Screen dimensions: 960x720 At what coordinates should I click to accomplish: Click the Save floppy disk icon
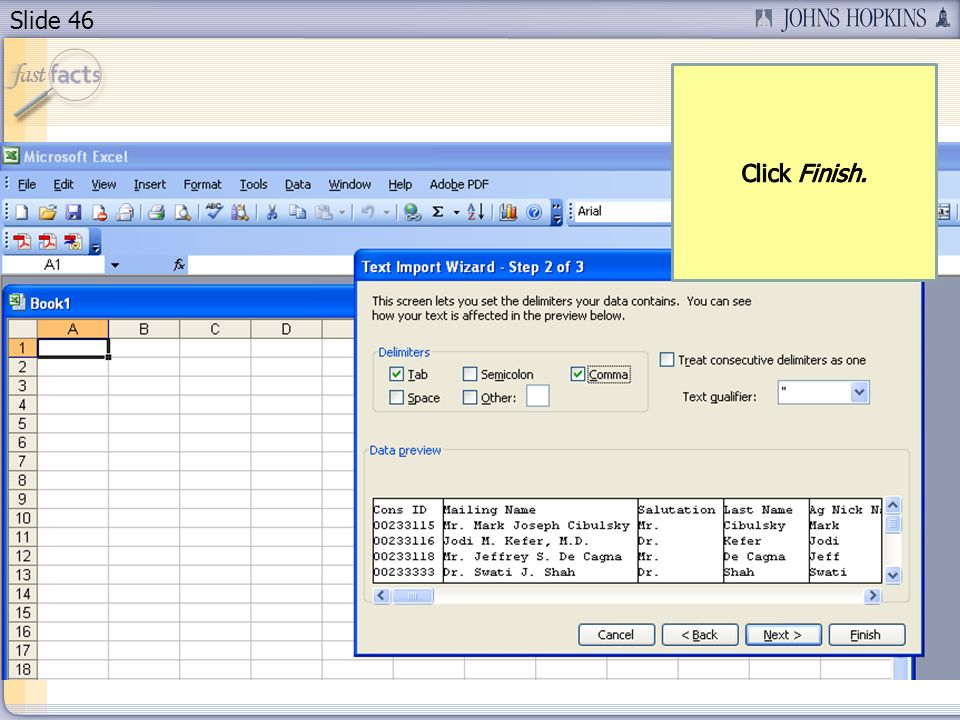coord(73,212)
